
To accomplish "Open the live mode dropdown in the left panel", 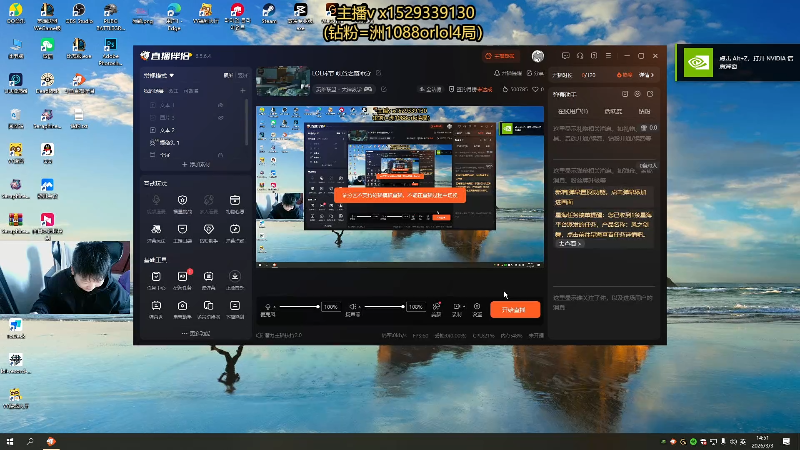I will [x=159, y=76].
